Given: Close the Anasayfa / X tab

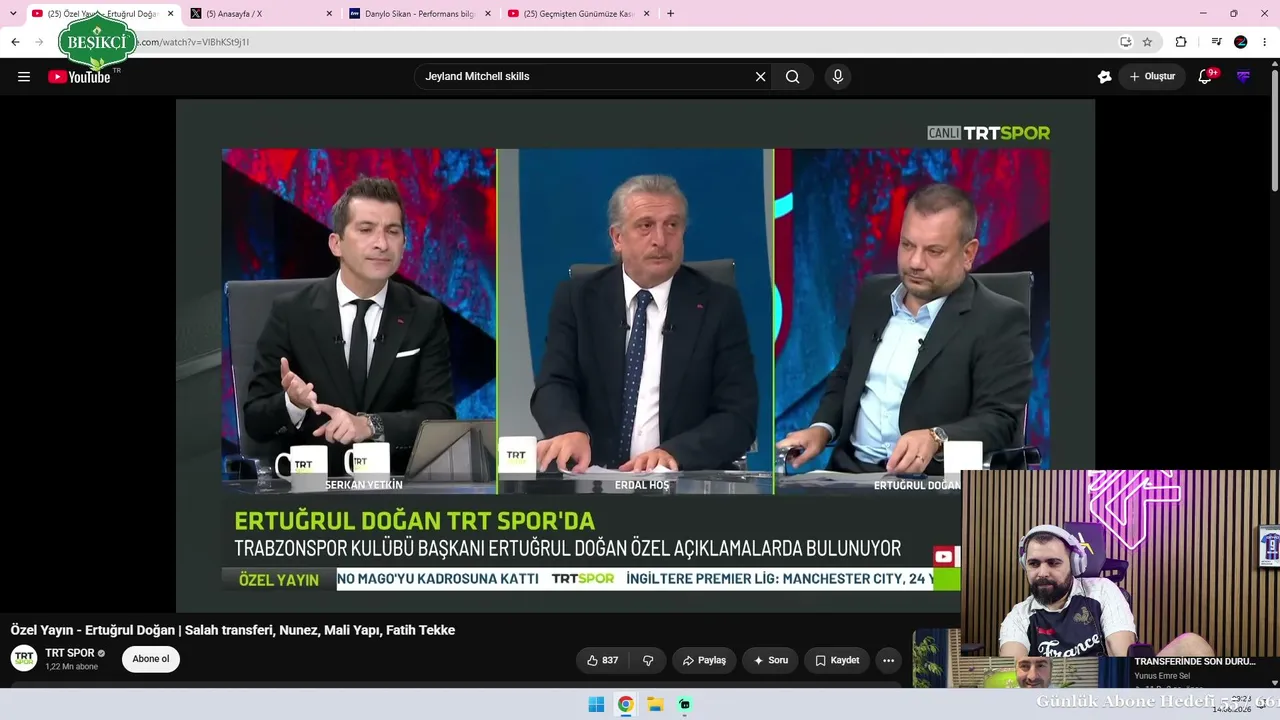Looking at the screenshot, I should pos(329,14).
